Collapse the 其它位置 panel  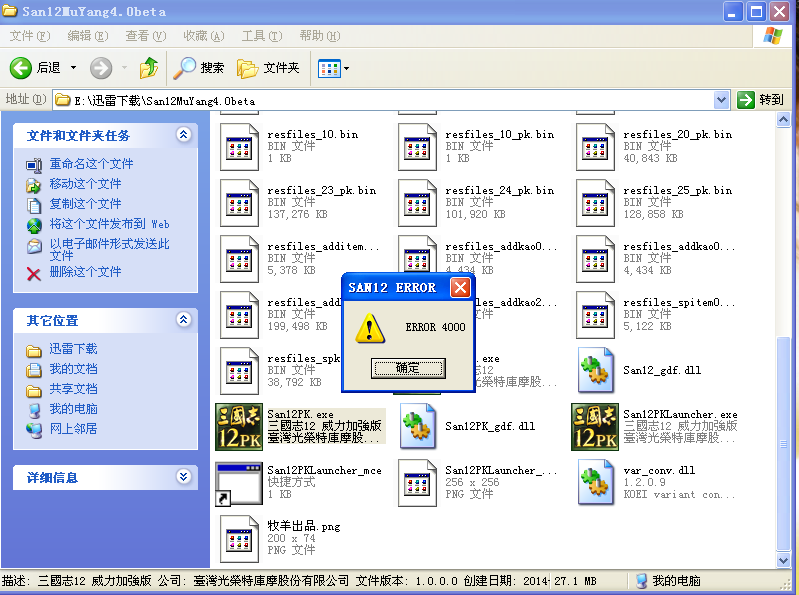click(x=183, y=319)
